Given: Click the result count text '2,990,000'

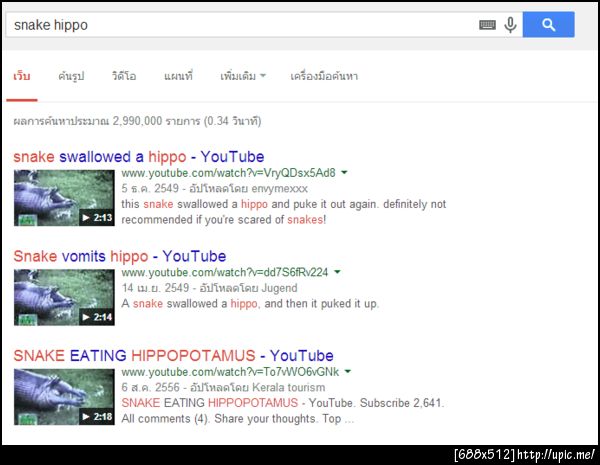Looking at the screenshot, I should point(137,121).
